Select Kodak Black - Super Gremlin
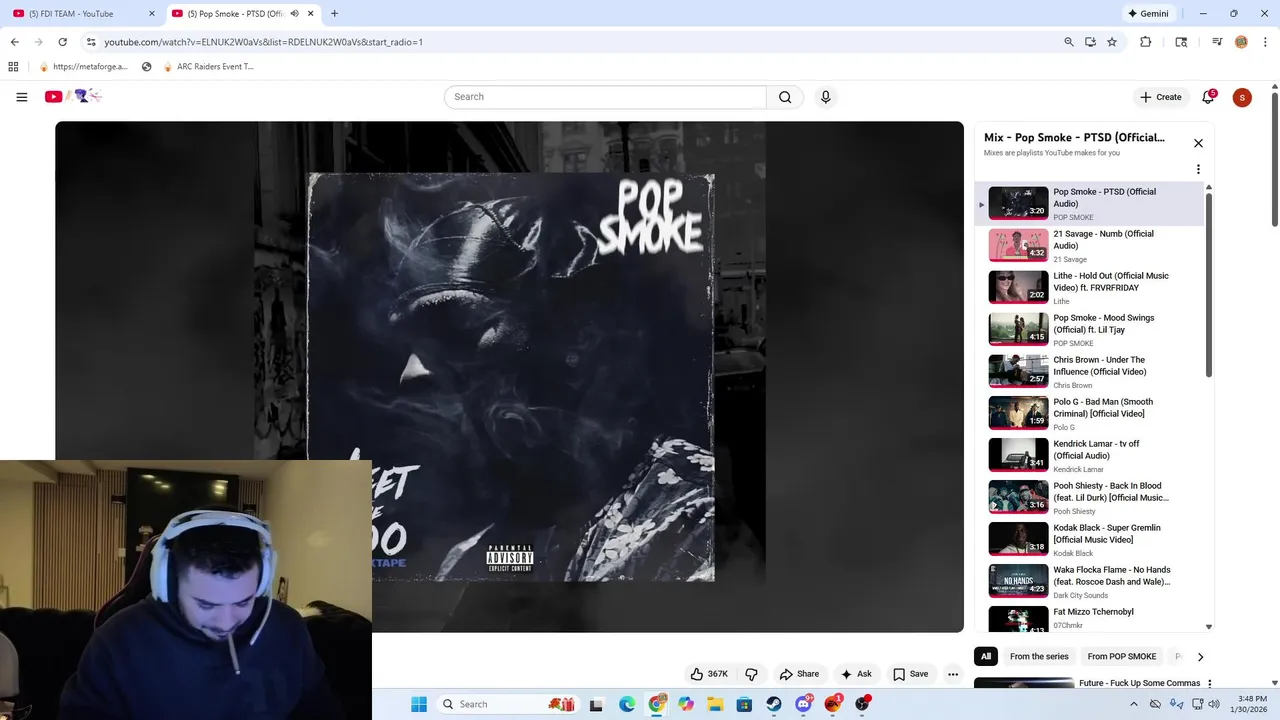This screenshot has height=720, width=1280. [x=1090, y=539]
